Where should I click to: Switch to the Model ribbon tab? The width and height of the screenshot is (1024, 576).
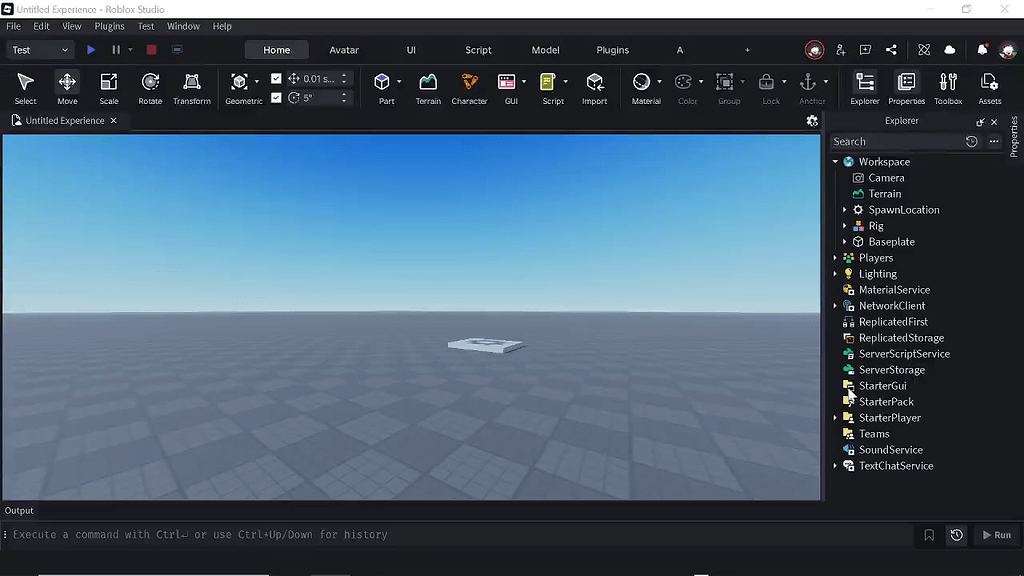pyautogui.click(x=545, y=50)
